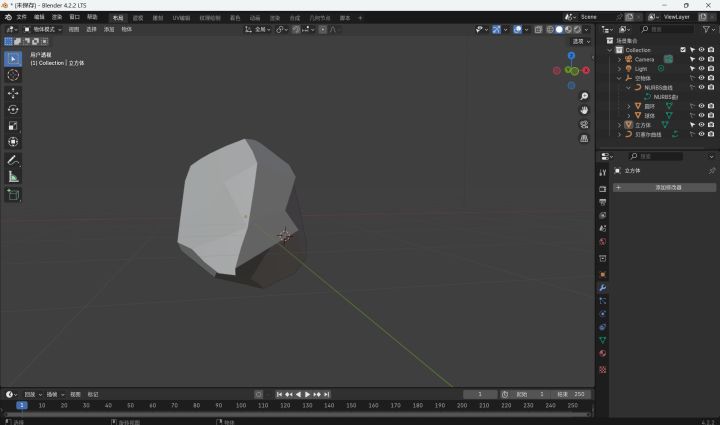Toggle Light visibility eye icon
This screenshot has width=720, height=425.
pos(700,68)
